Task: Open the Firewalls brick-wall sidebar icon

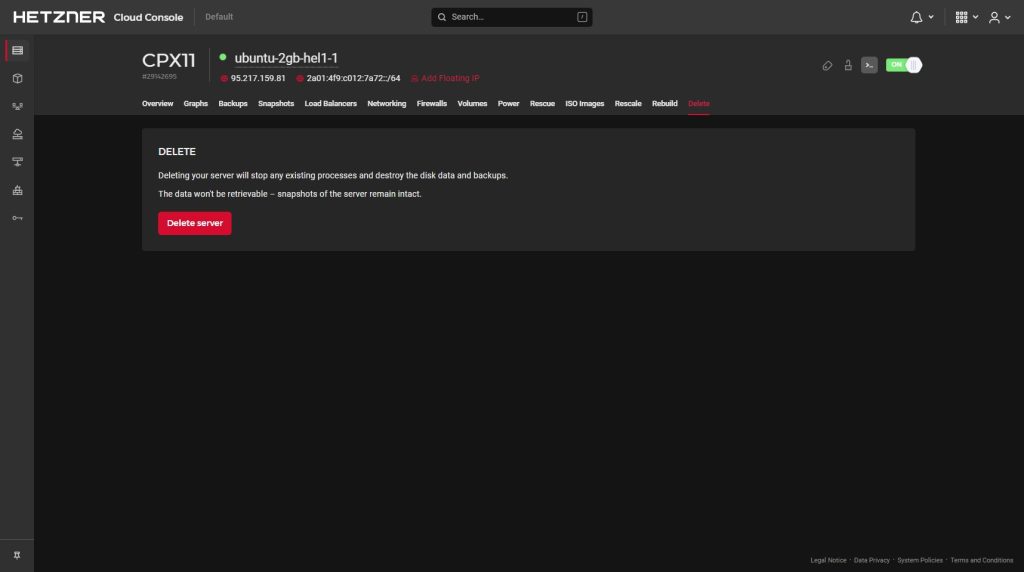Action: [17, 190]
